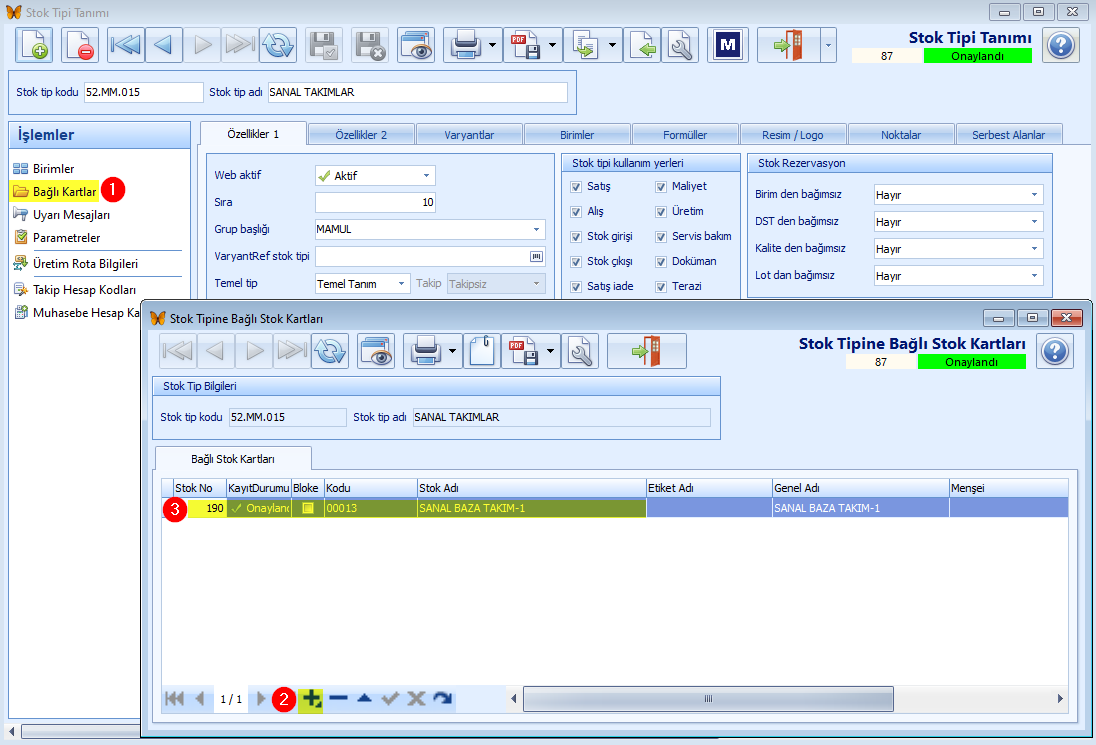Expand print options arrow in main toolbar
The height and width of the screenshot is (745, 1096).
[493, 45]
